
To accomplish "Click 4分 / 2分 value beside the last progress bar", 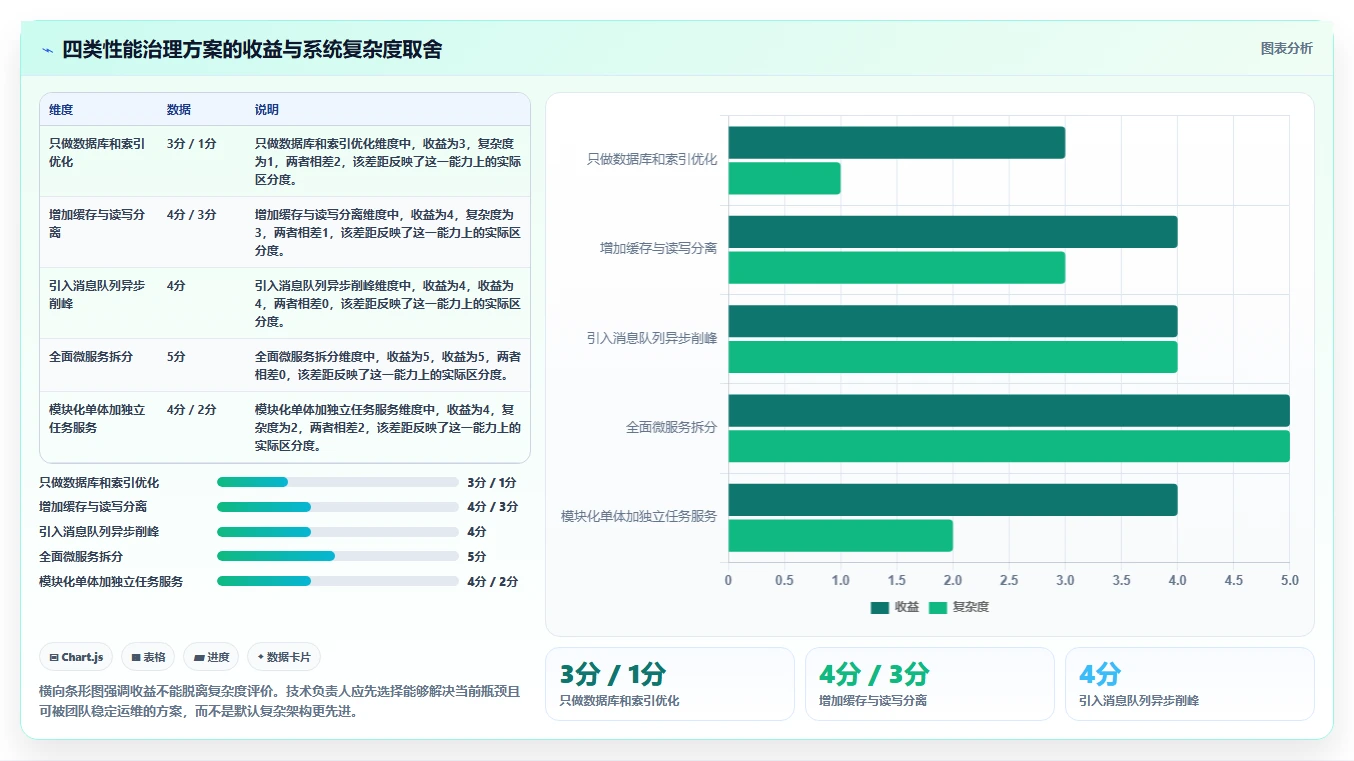I will [492, 581].
